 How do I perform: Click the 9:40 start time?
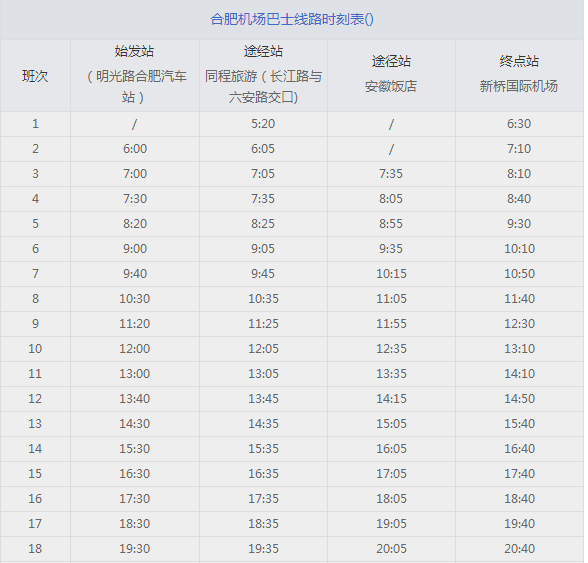coord(135,274)
